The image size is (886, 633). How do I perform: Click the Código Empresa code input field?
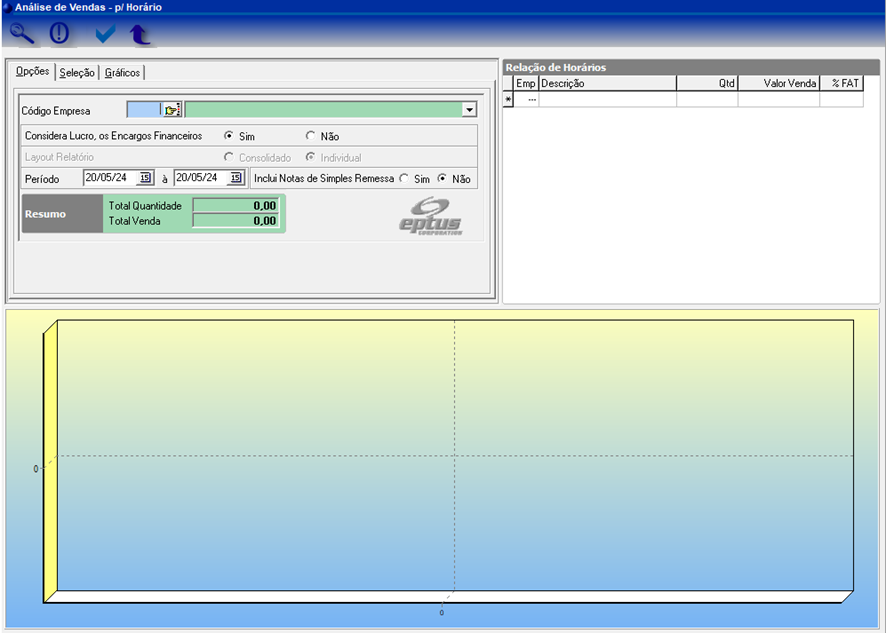pyautogui.click(x=143, y=110)
